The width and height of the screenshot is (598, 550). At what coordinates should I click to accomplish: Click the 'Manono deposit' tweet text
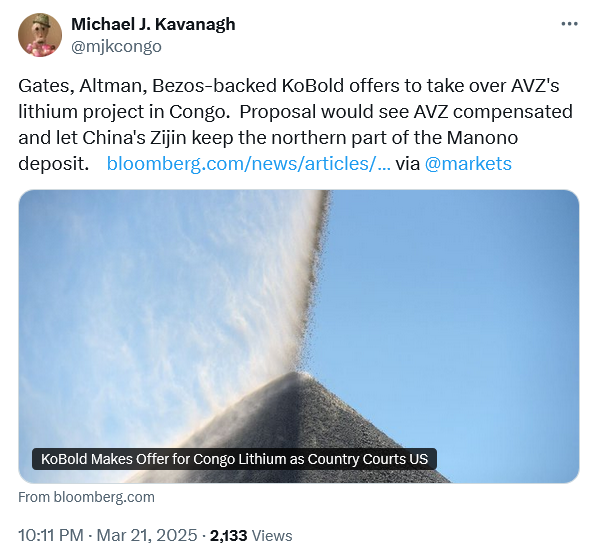268,151
